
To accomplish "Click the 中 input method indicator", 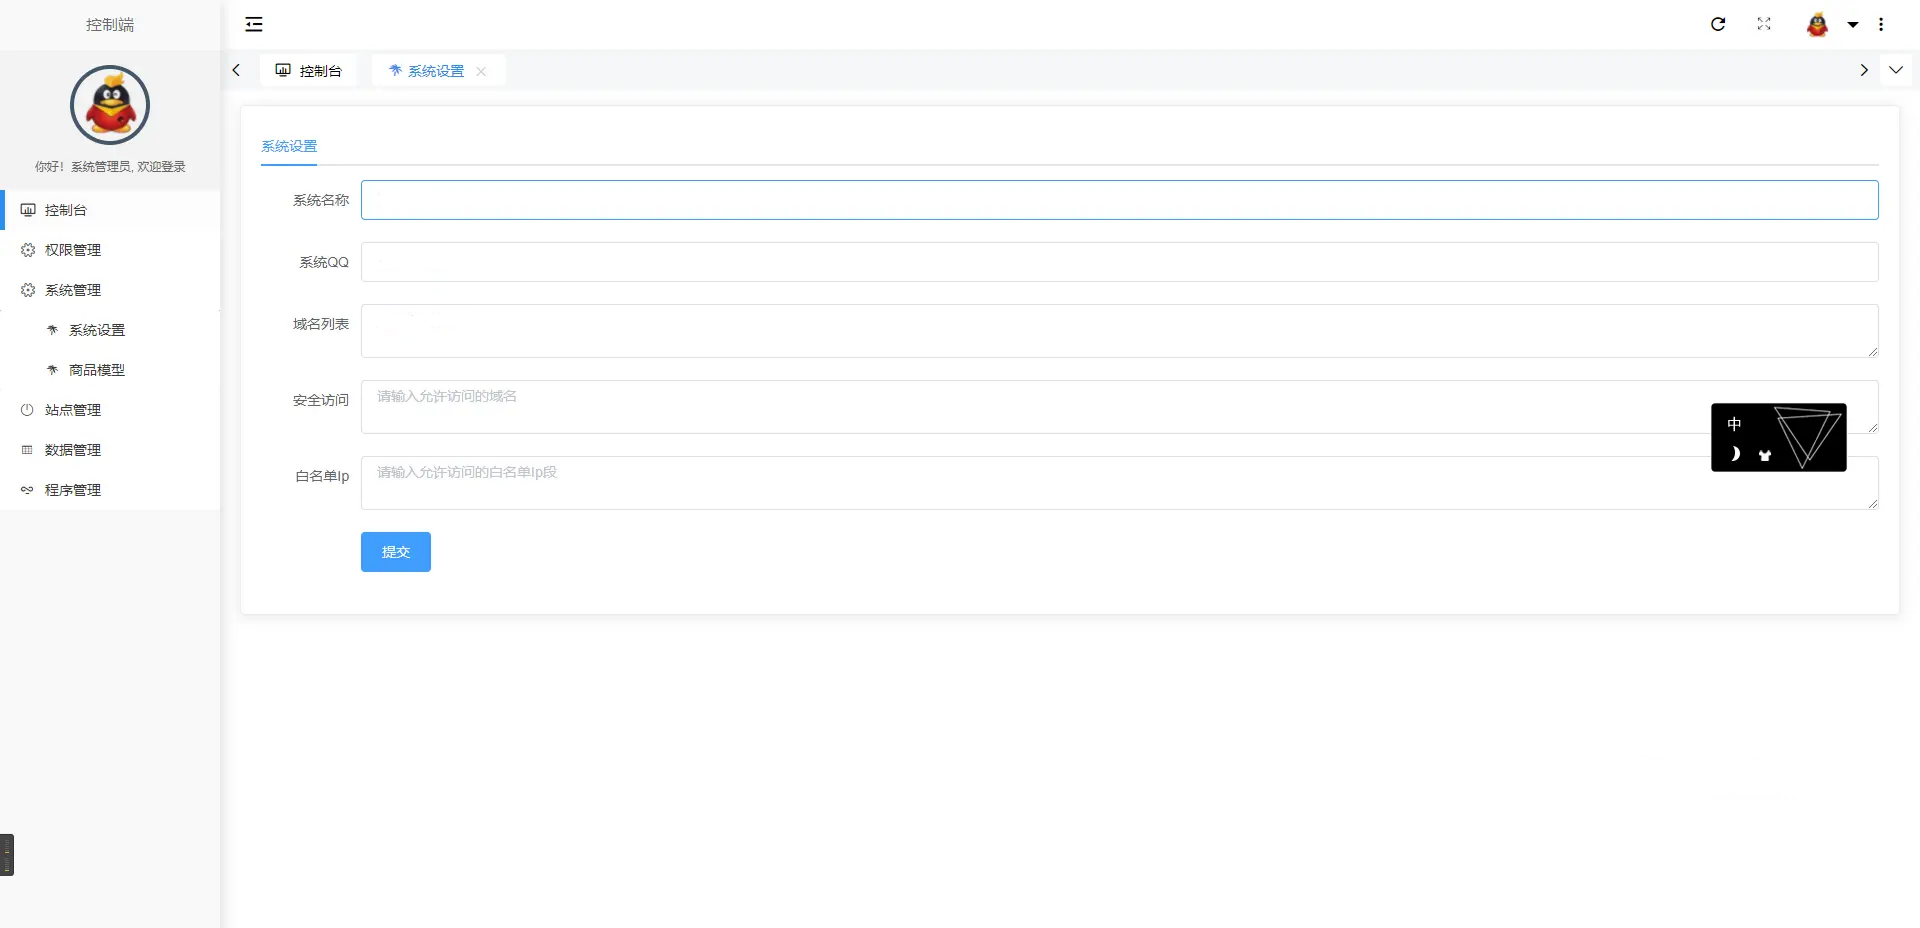I will point(1734,424).
